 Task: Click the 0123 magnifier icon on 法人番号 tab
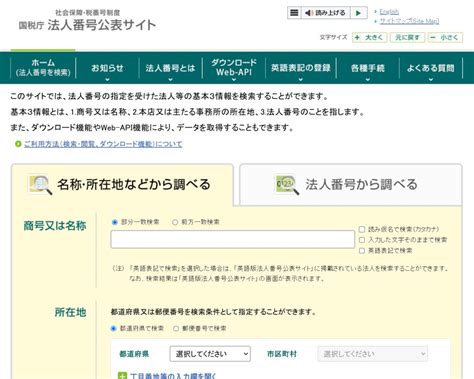click(x=287, y=185)
